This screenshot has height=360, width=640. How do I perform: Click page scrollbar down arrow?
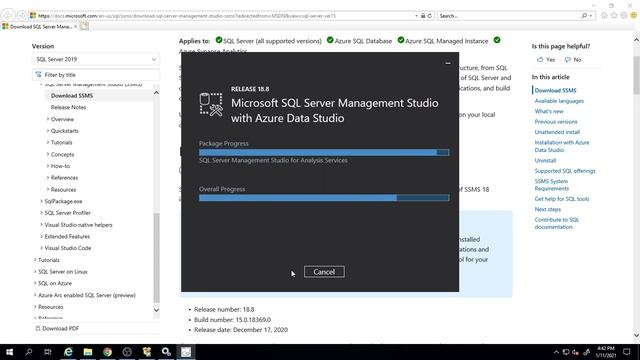tap(636, 335)
